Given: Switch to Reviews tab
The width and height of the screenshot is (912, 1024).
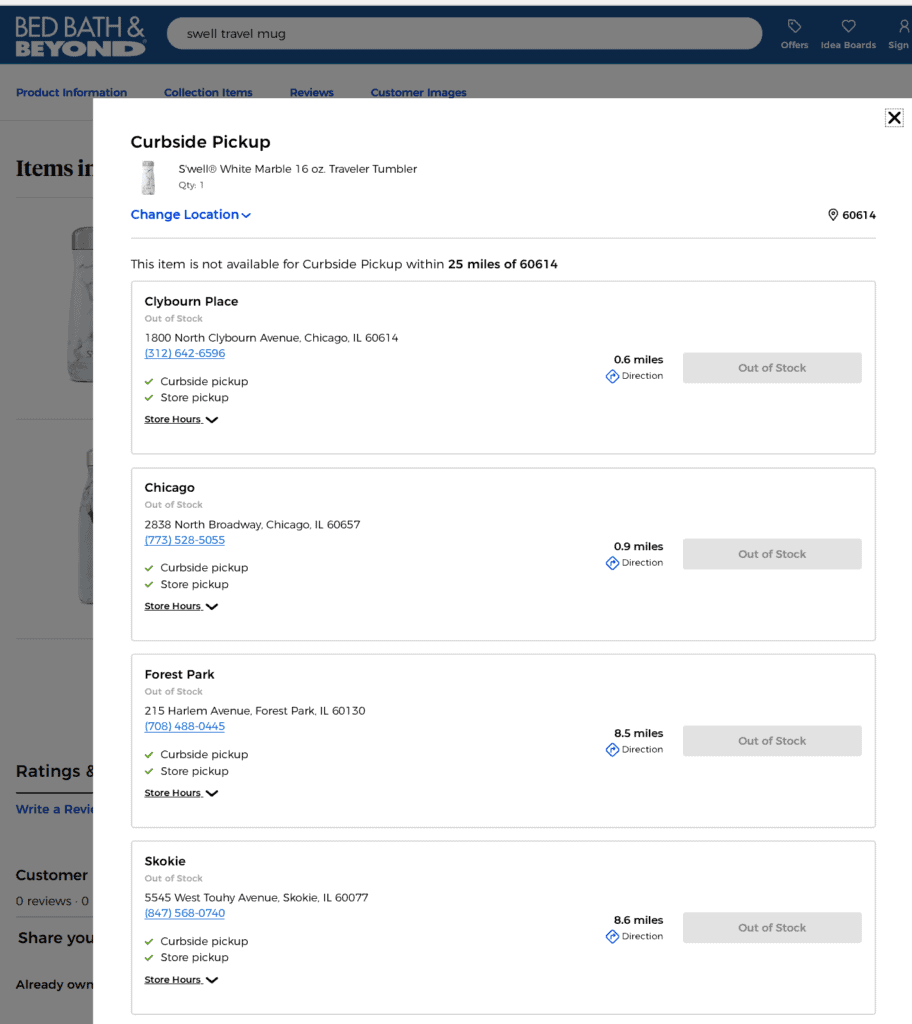Looking at the screenshot, I should [x=312, y=93].
